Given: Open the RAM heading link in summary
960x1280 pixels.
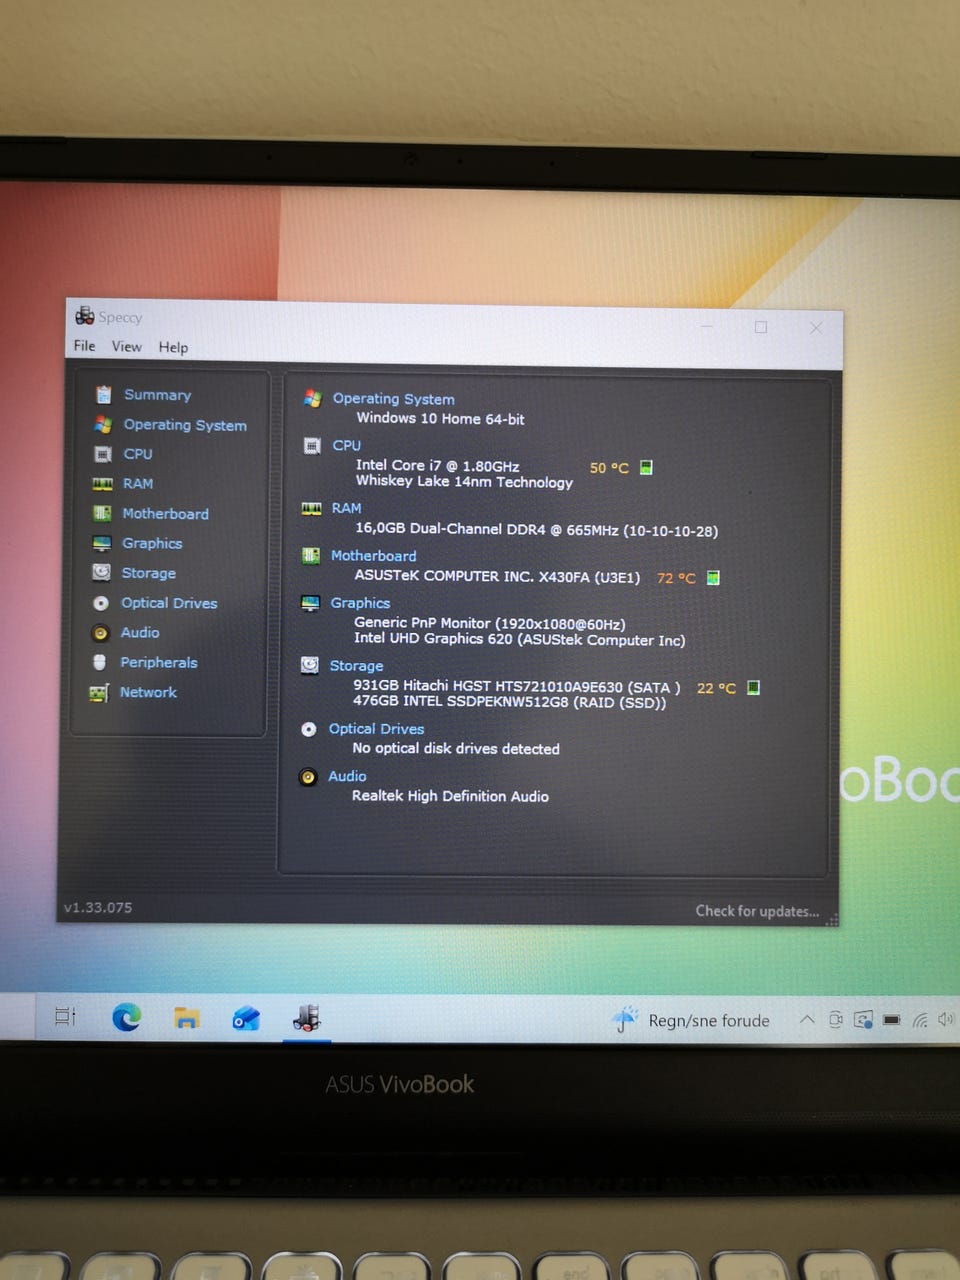Looking at the screenshot, I should click(346, 508).
